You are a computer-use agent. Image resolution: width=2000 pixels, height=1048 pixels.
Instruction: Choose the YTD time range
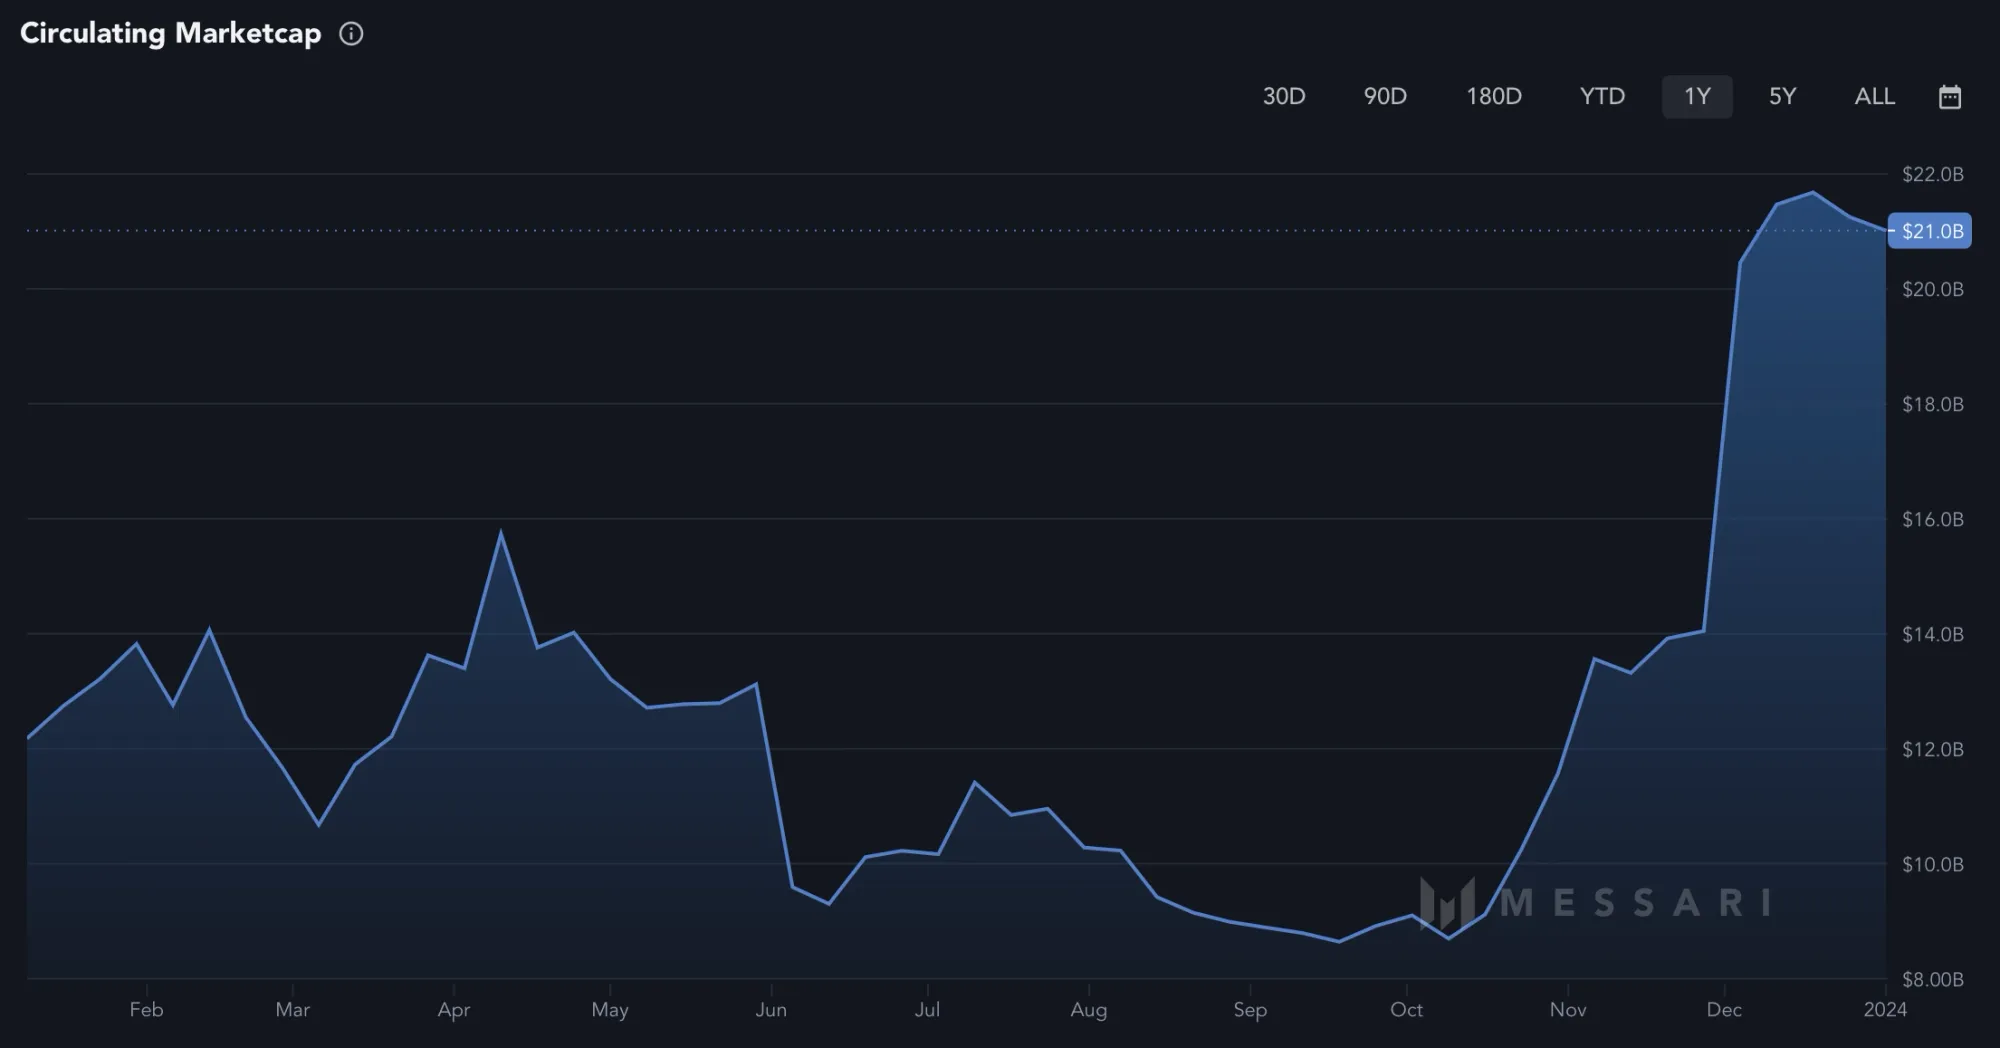pos(1602,97)
